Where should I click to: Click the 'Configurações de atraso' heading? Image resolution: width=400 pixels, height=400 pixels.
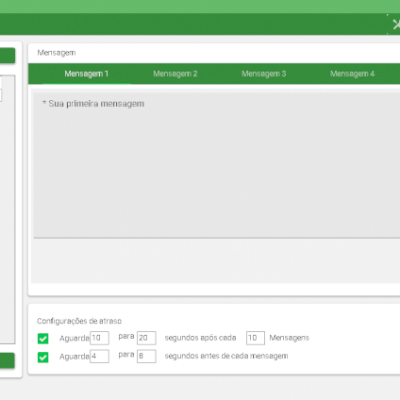click(x=79, y=321)
